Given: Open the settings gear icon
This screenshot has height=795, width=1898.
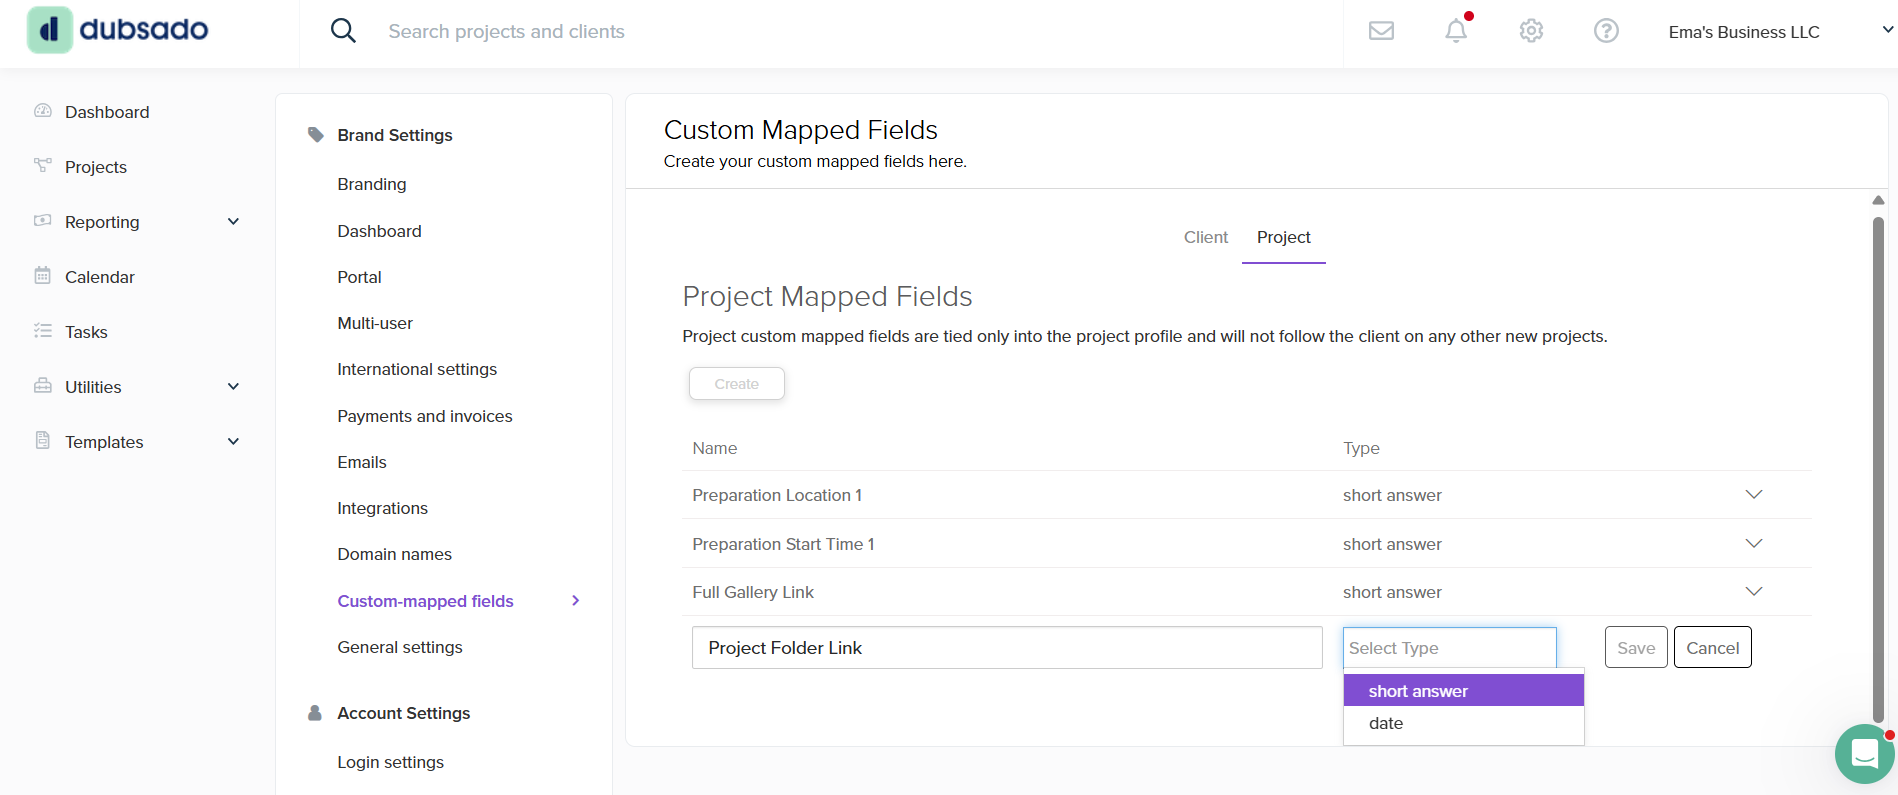Looking at the screenshot, I should coord(1531,31).
